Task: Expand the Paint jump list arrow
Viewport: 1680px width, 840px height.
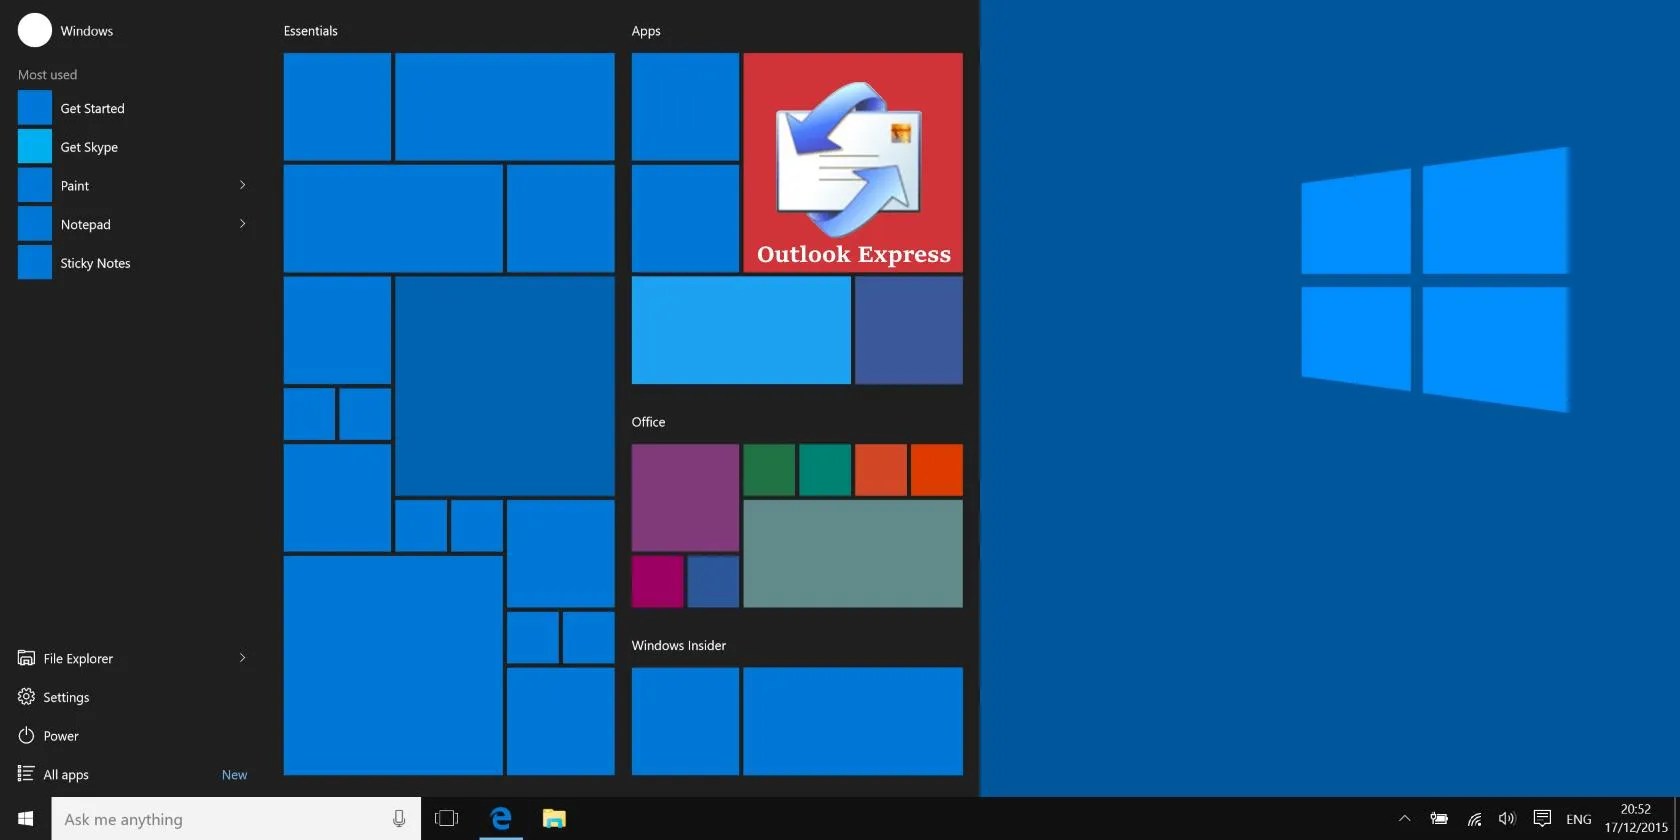Action: (242, 185)
